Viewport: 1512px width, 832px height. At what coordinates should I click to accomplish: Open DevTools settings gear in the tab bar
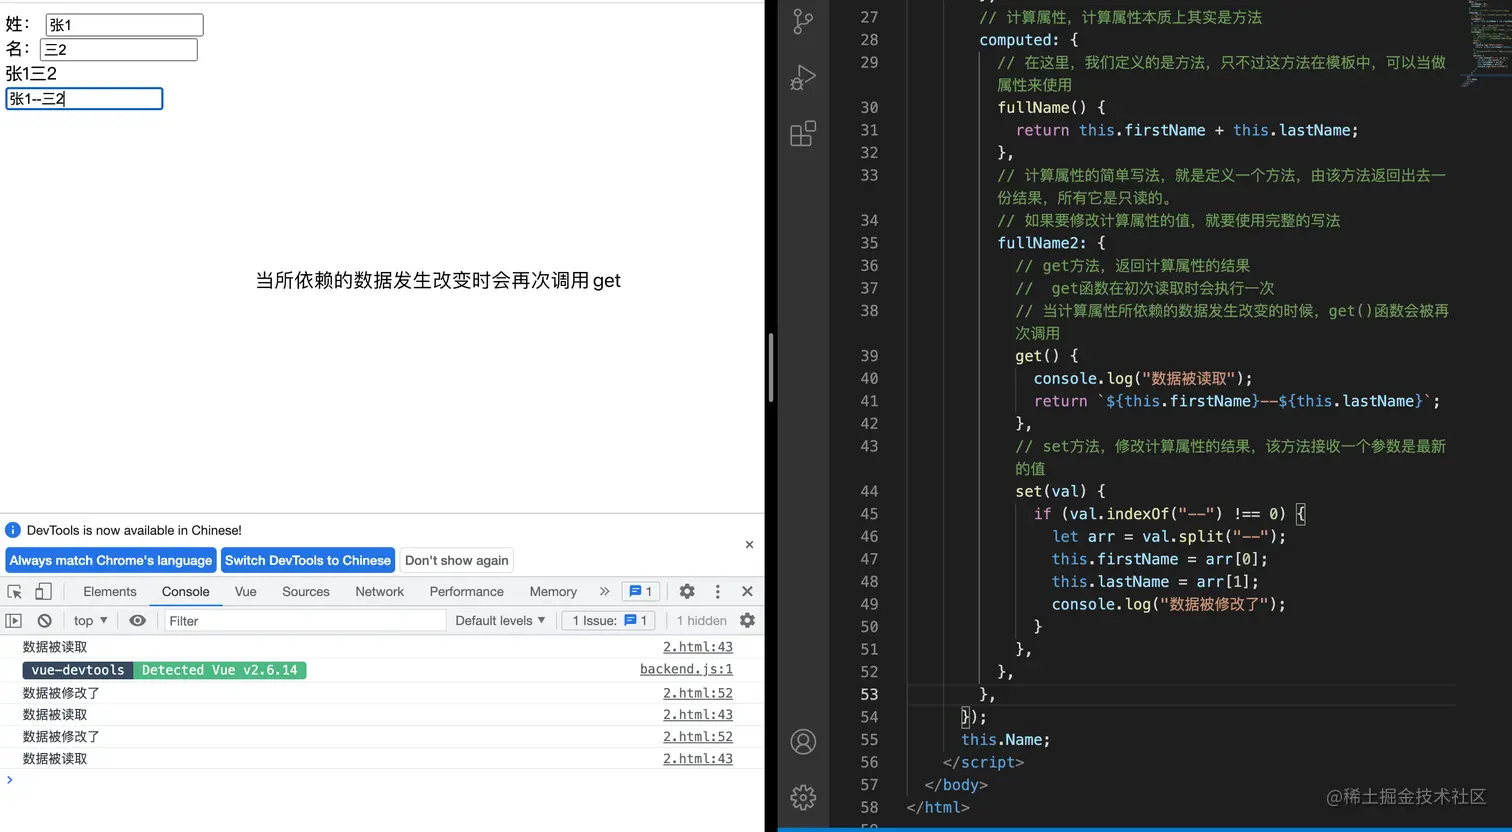pos(687,592)
